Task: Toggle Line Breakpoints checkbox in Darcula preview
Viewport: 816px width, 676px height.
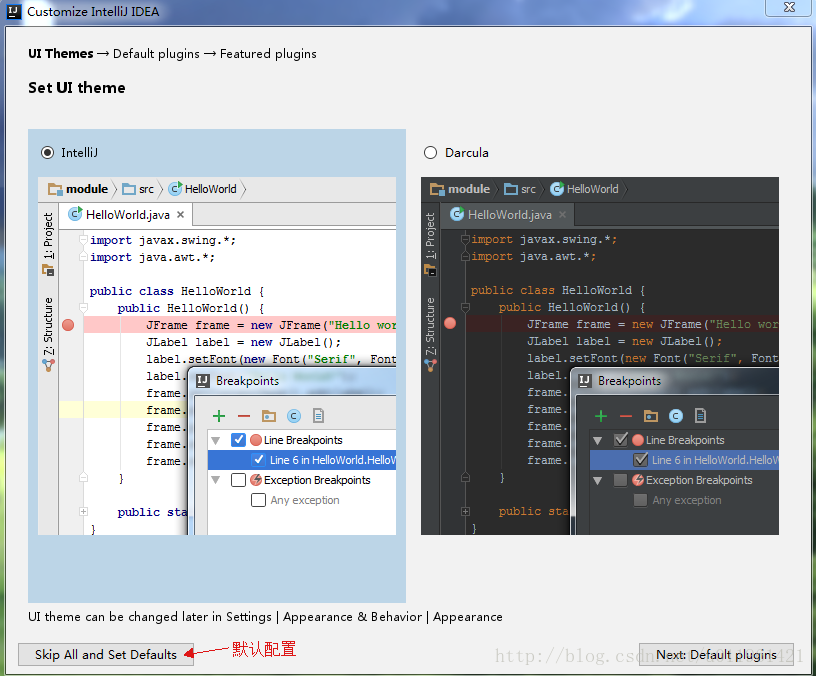Action: point(620,440)
